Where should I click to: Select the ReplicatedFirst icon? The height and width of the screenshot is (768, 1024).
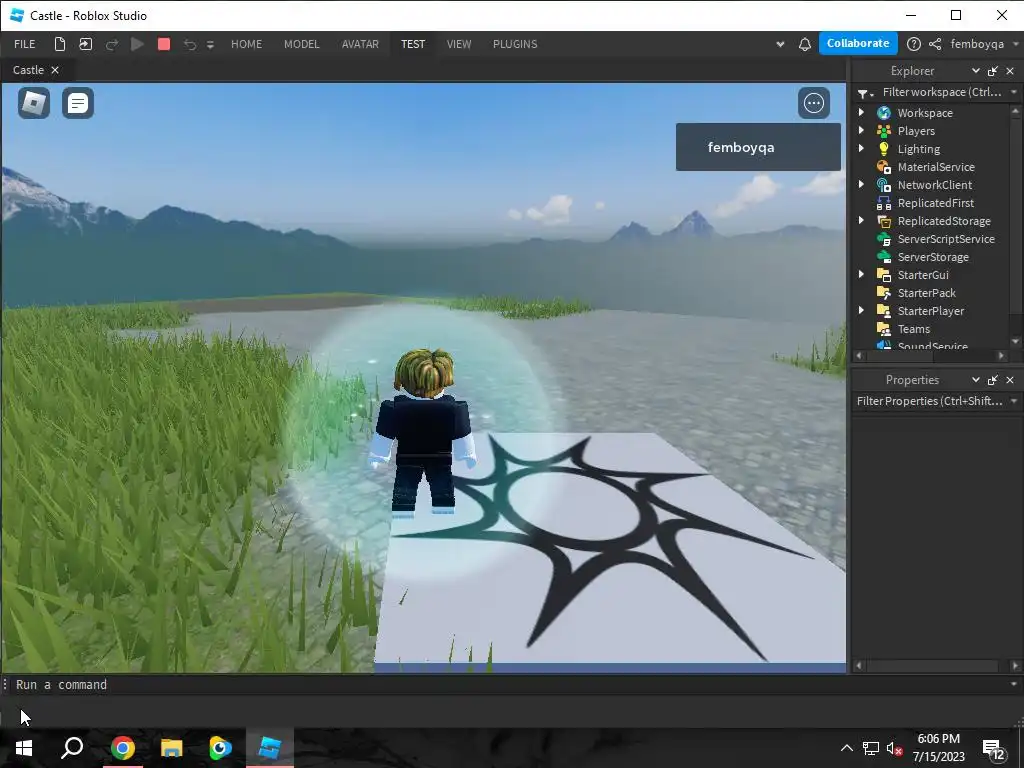click(884, 203)
